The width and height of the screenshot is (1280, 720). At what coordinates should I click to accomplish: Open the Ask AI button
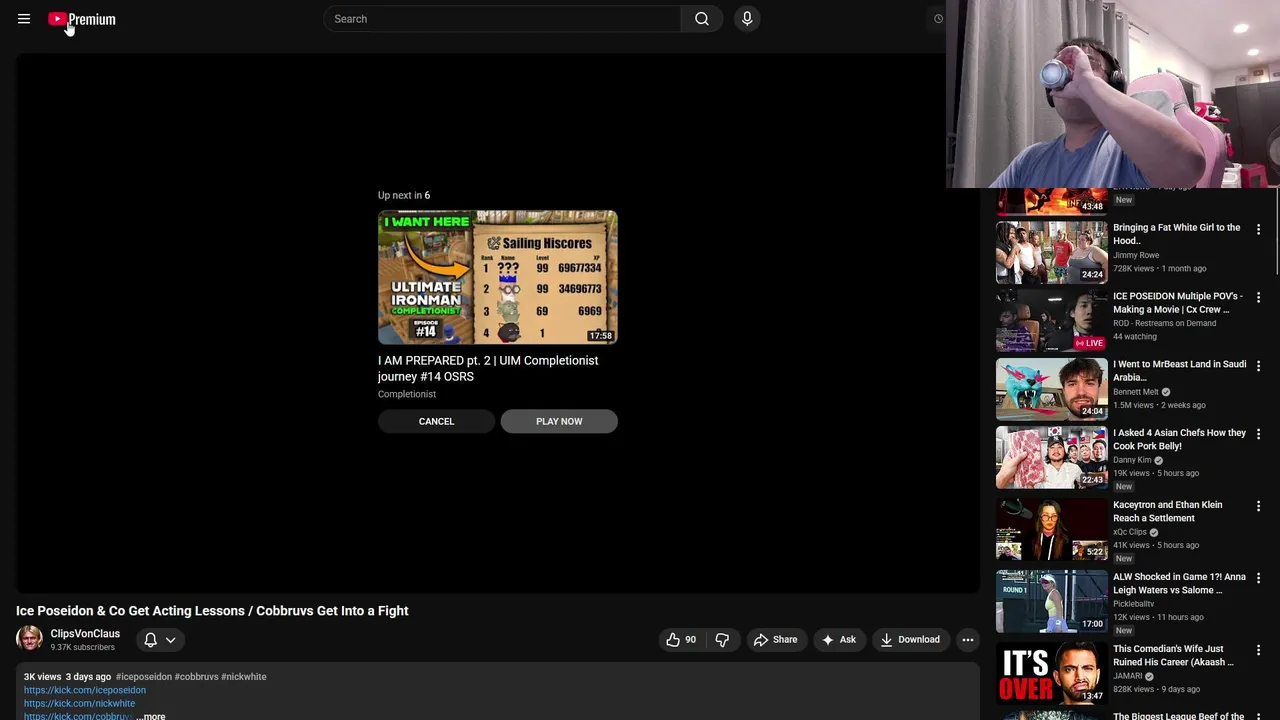point(839,640)
